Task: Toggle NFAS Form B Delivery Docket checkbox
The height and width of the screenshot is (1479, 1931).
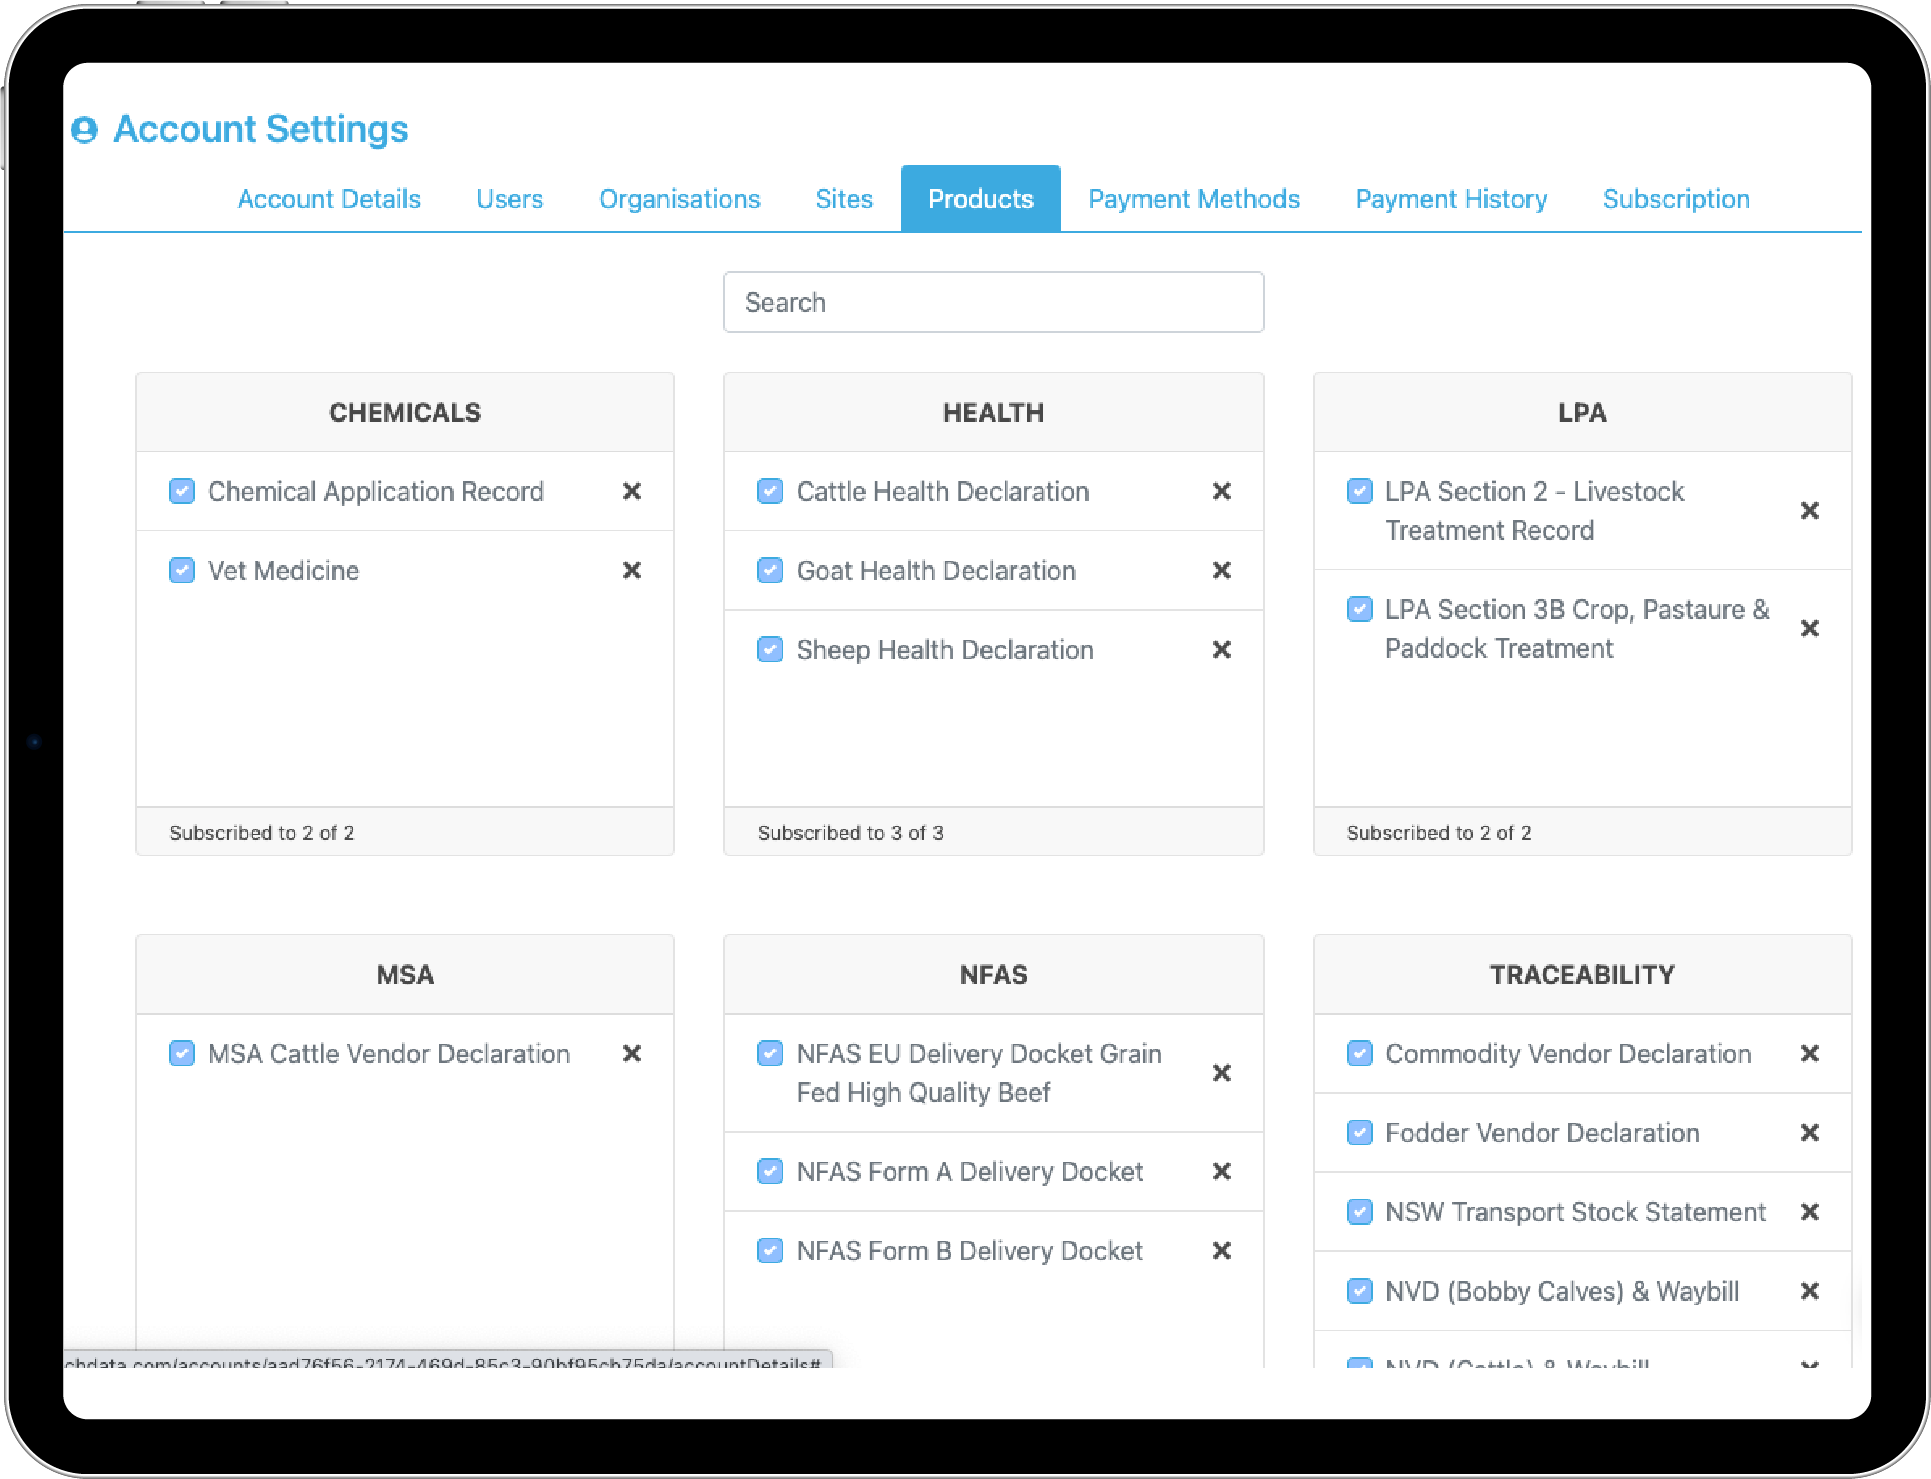Action: click(770, 1251)
